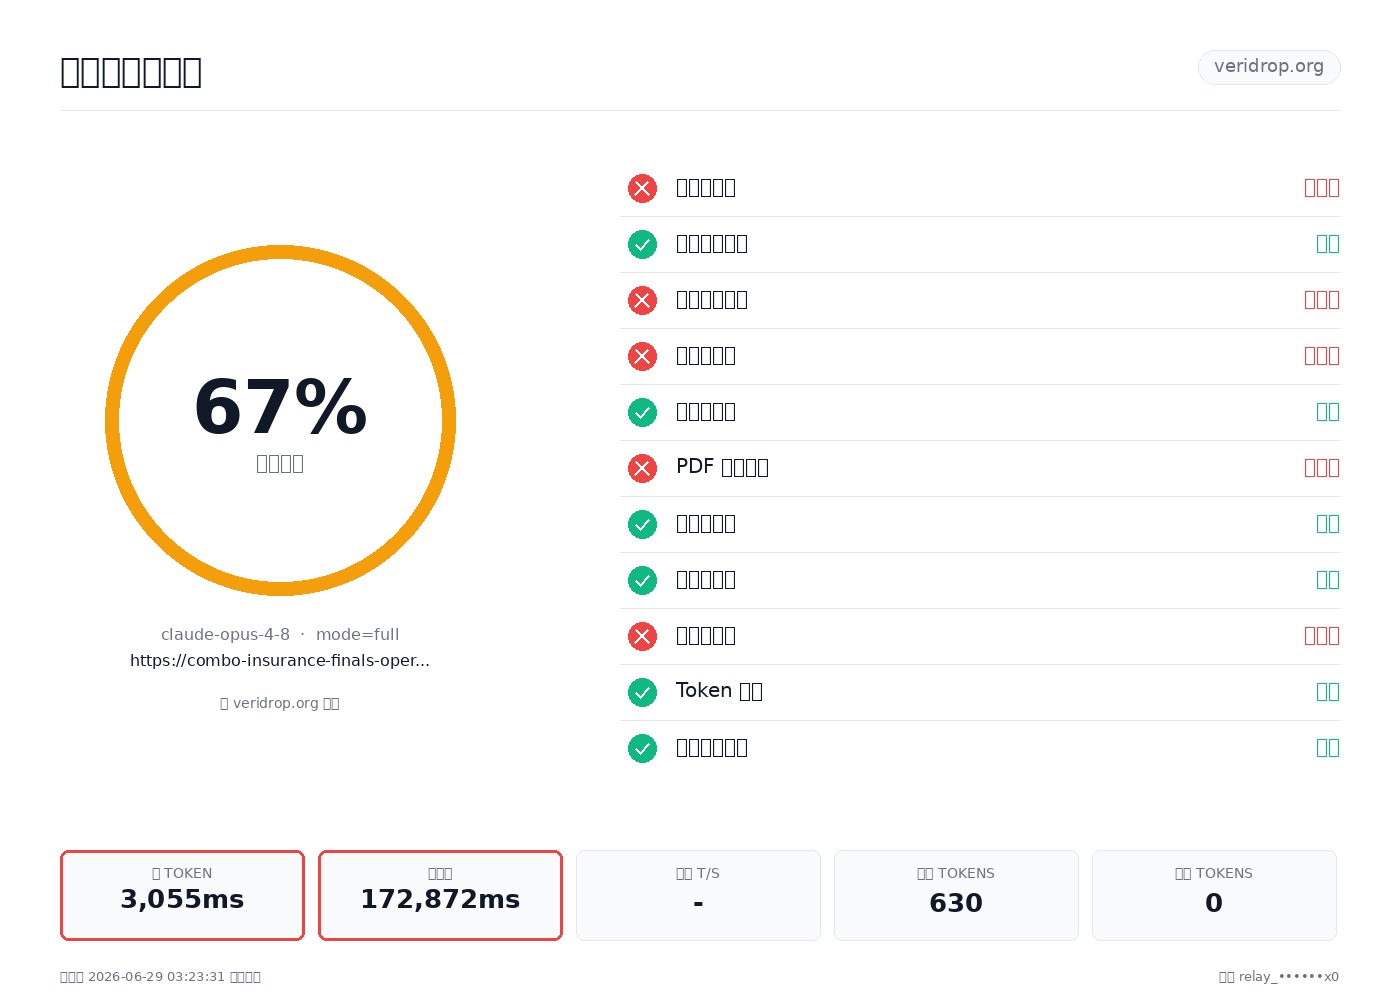
Task: Open the veridrop.org badge in the header
Action: [1269, 67]
